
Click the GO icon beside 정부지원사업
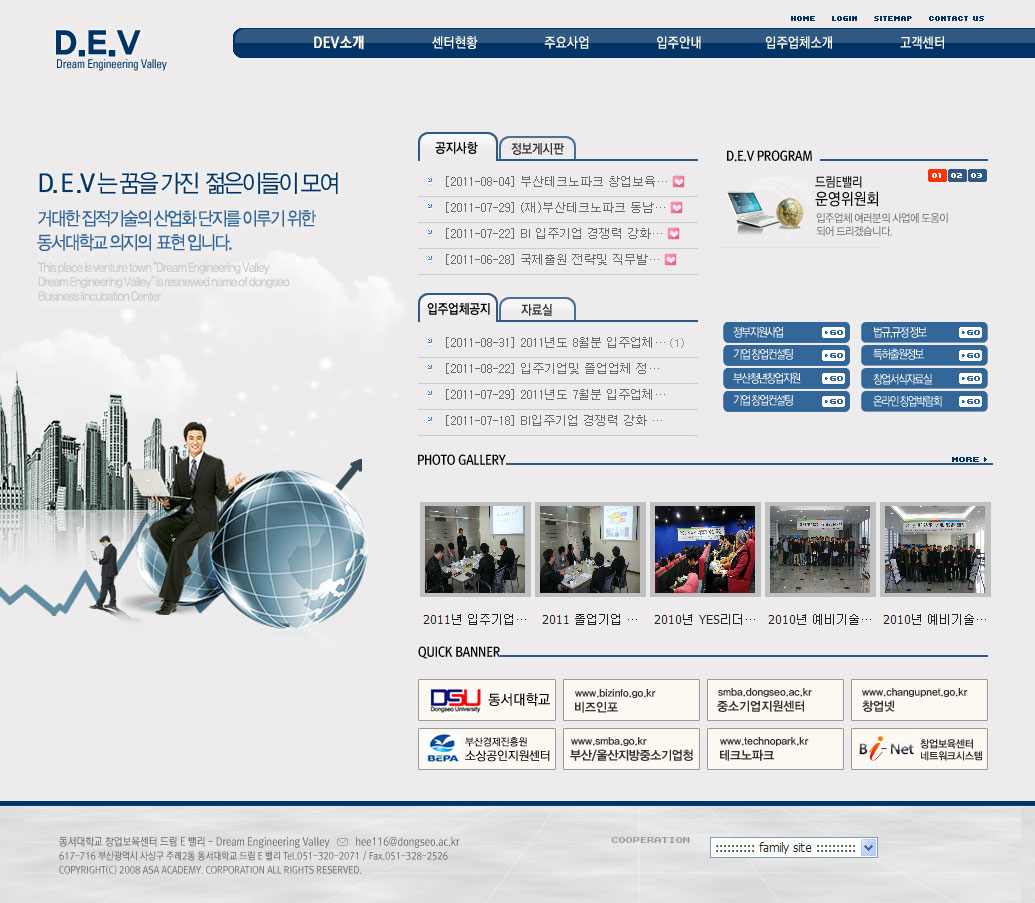pos(834,332)
